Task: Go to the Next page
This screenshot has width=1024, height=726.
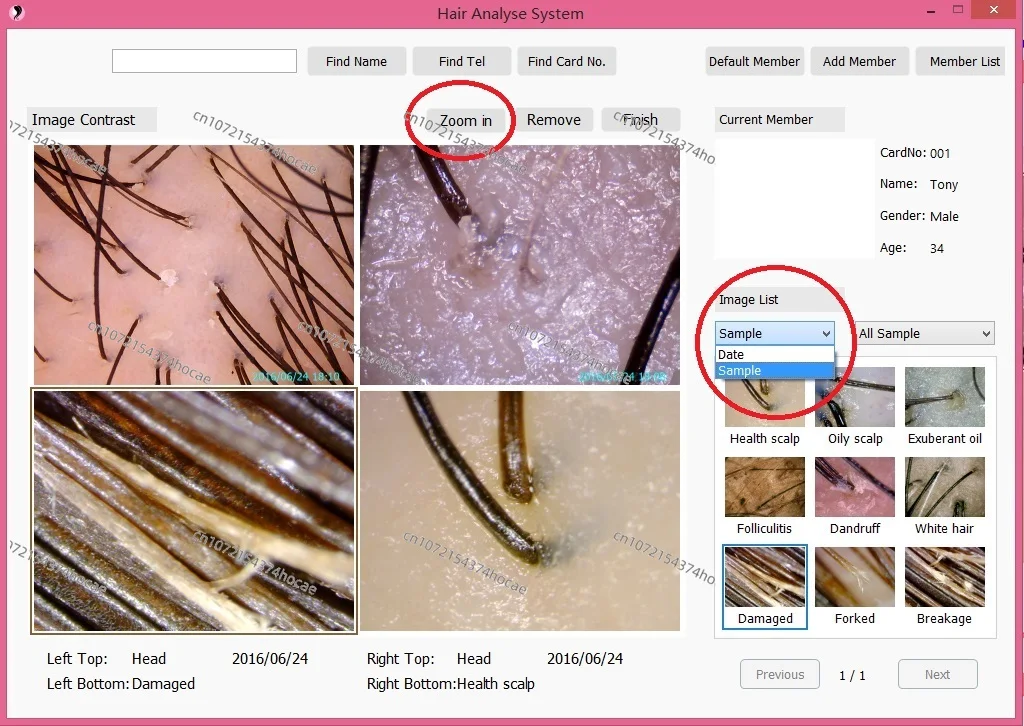Action: click(x=938, y=674)
